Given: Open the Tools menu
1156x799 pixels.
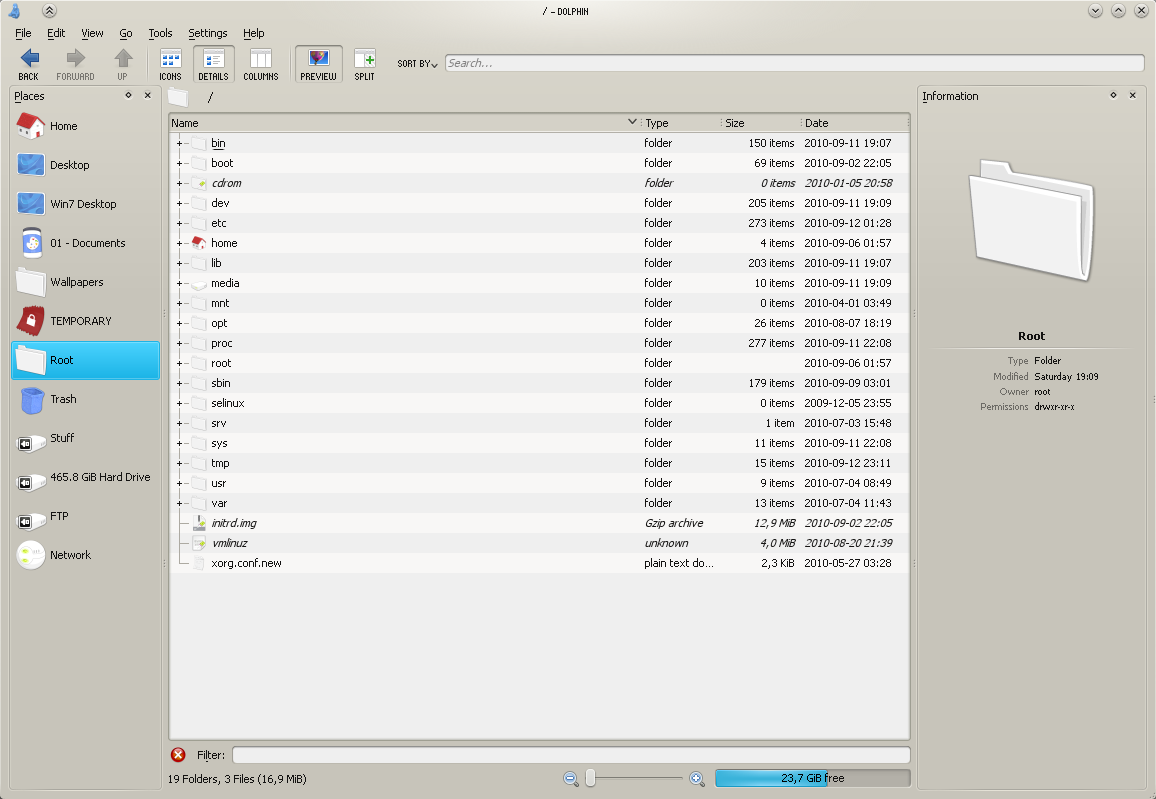Looking at the screenshot, I should tap(160, 33).
